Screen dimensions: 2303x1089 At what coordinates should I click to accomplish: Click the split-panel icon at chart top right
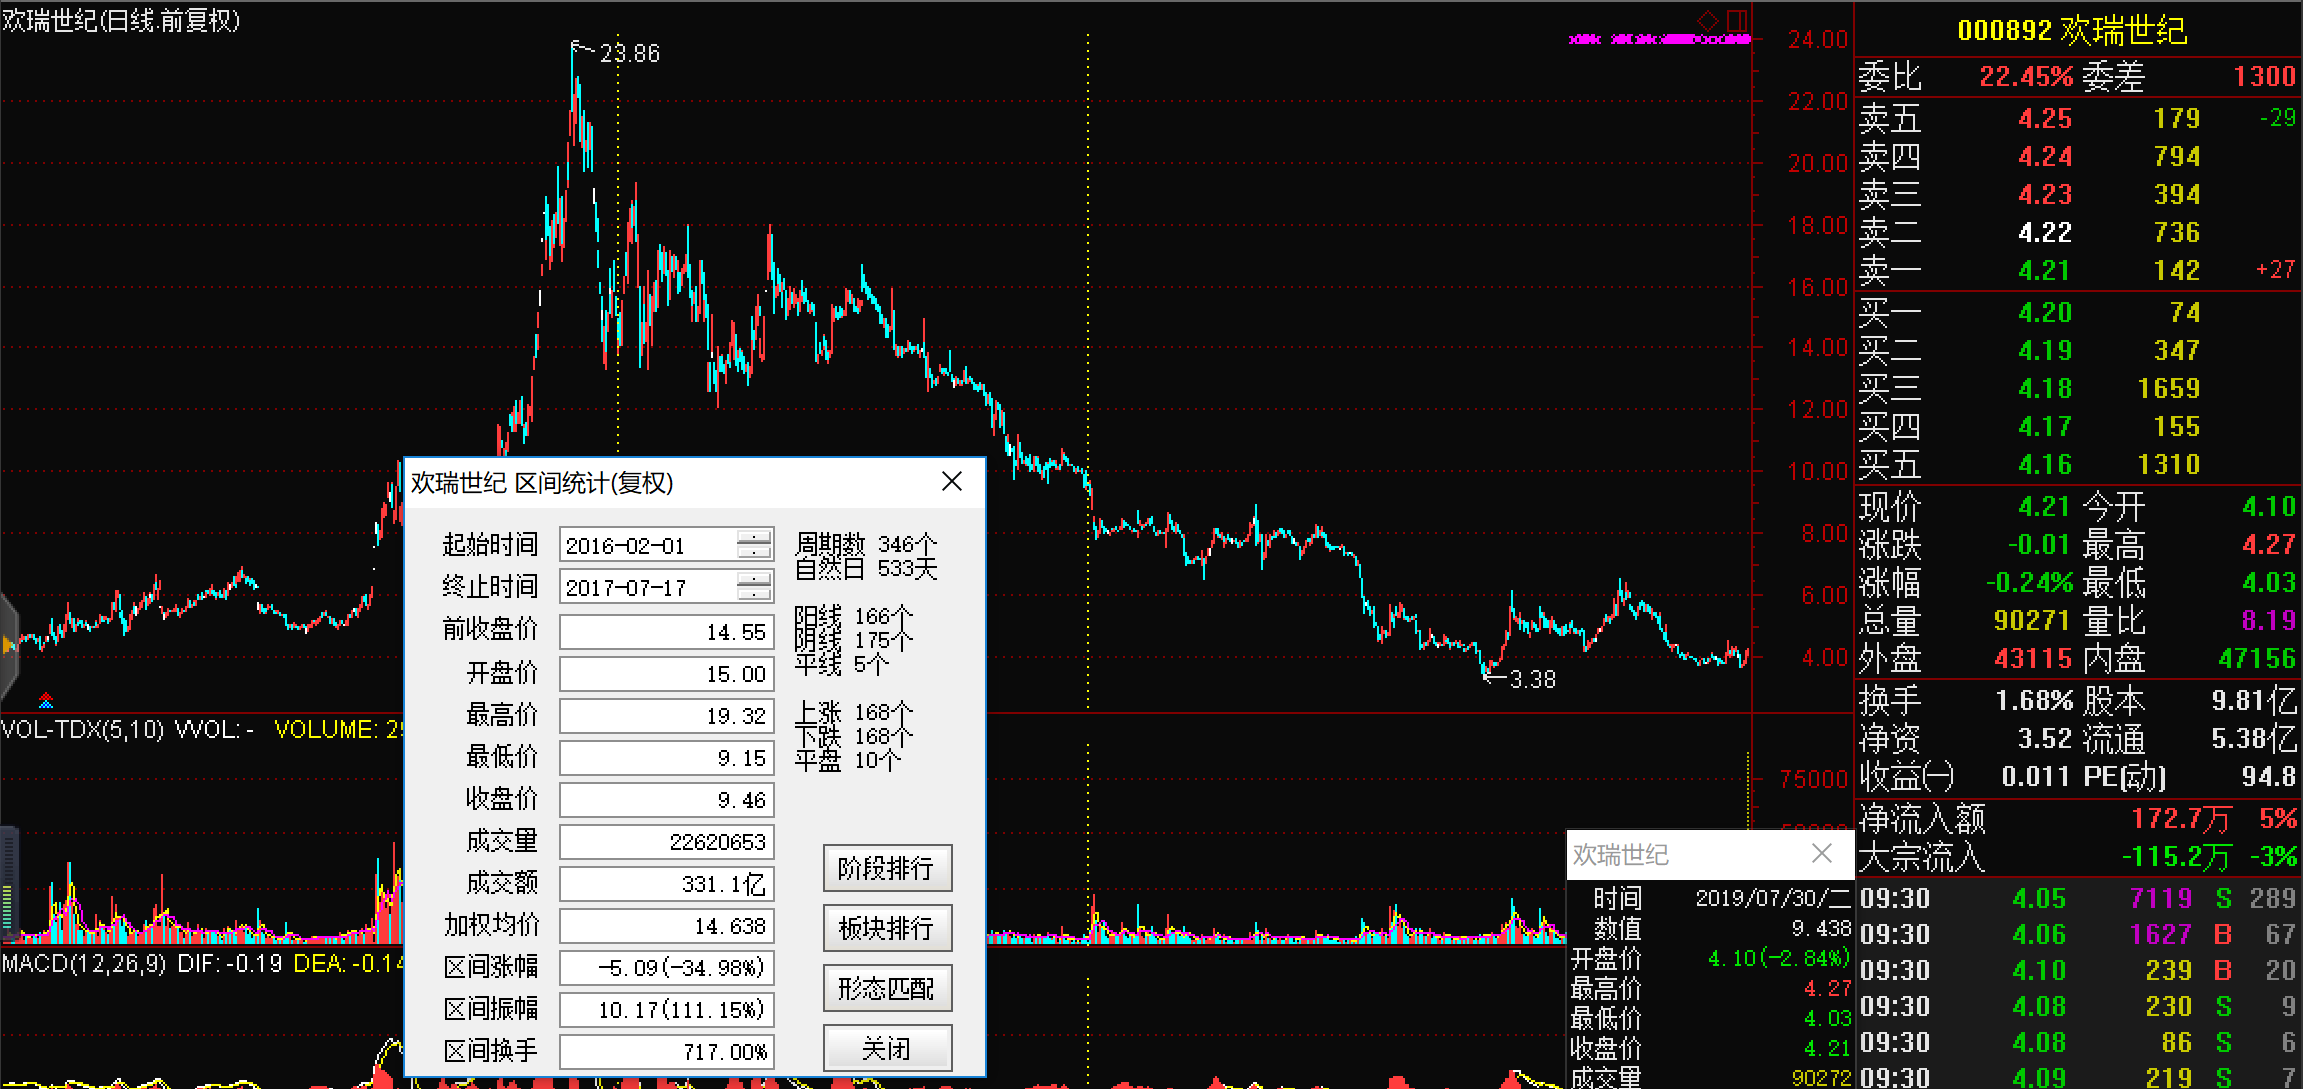(x=1737, y=19)
